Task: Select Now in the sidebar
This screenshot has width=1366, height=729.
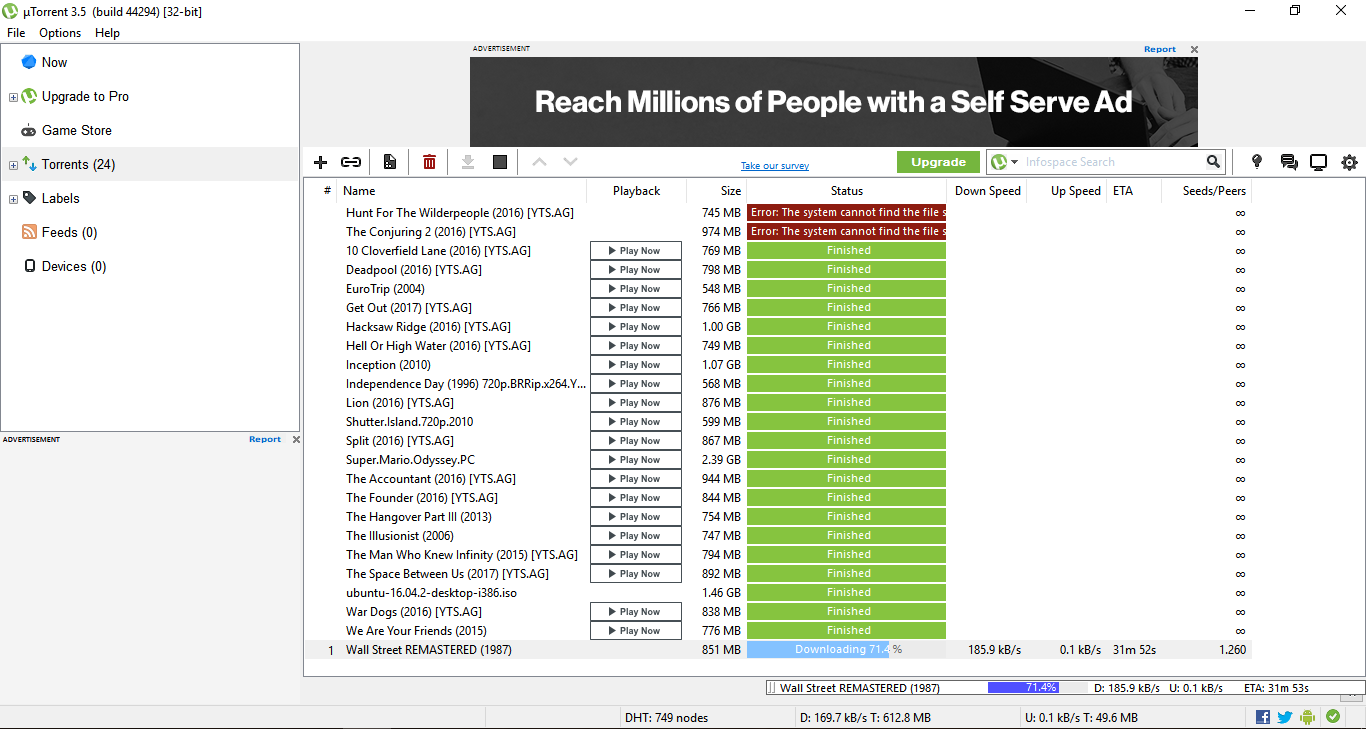Action: [54, 62]
